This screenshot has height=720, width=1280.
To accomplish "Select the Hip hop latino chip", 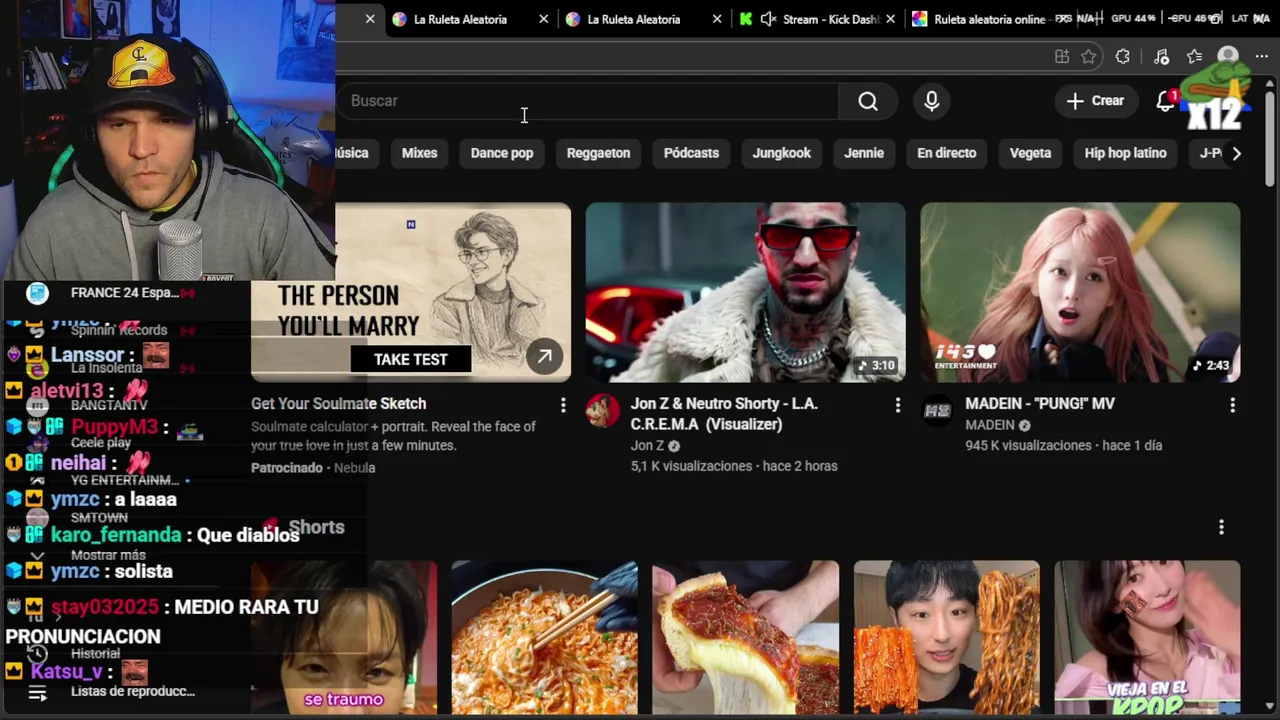I will pyautogui.click(x=1125, y=153).
